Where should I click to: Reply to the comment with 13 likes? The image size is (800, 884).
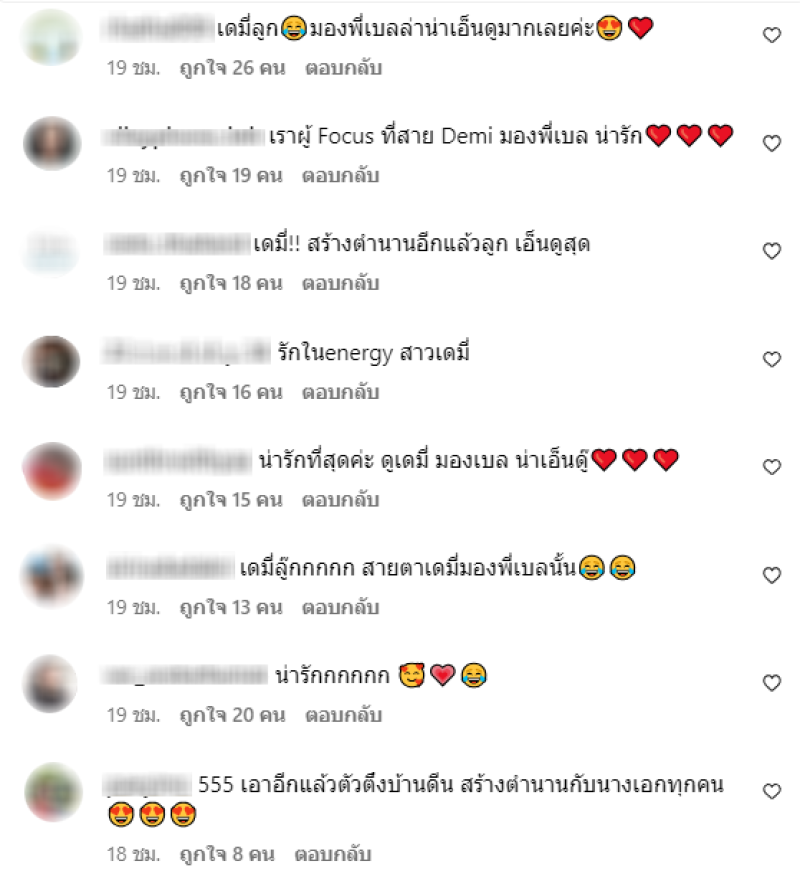point(340,608)
